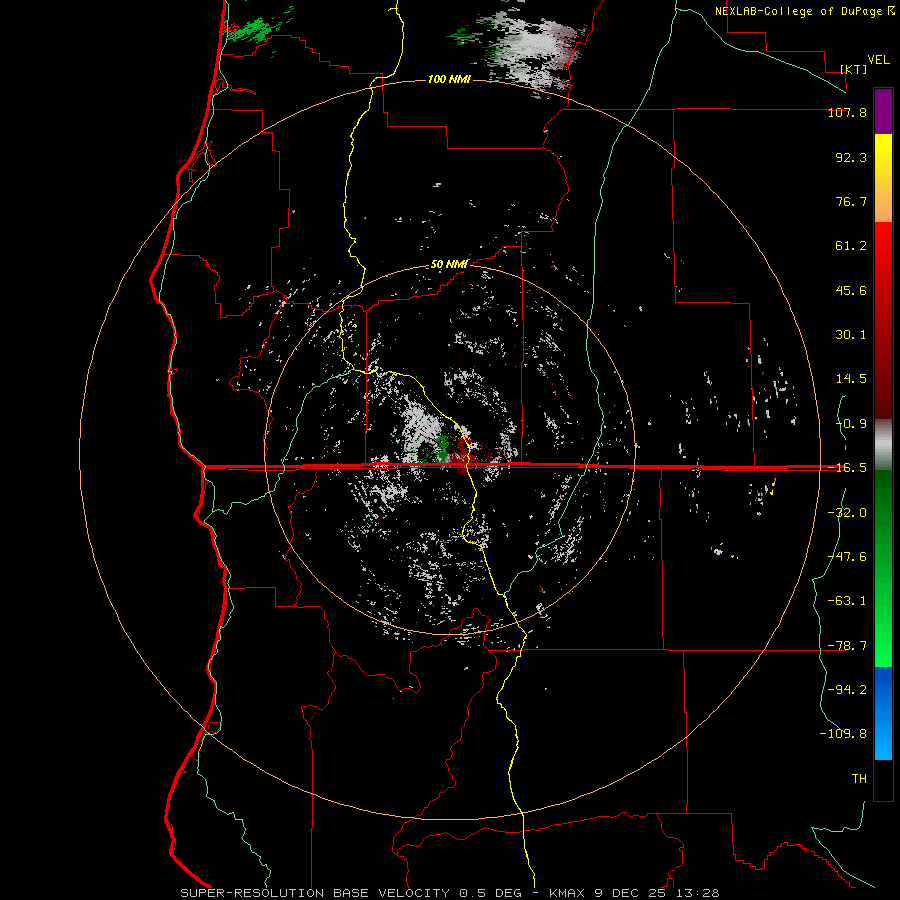Viewport: 900px width, 900px height.
Task: Select the -0.9 legend label
Action: pos(851,424)
